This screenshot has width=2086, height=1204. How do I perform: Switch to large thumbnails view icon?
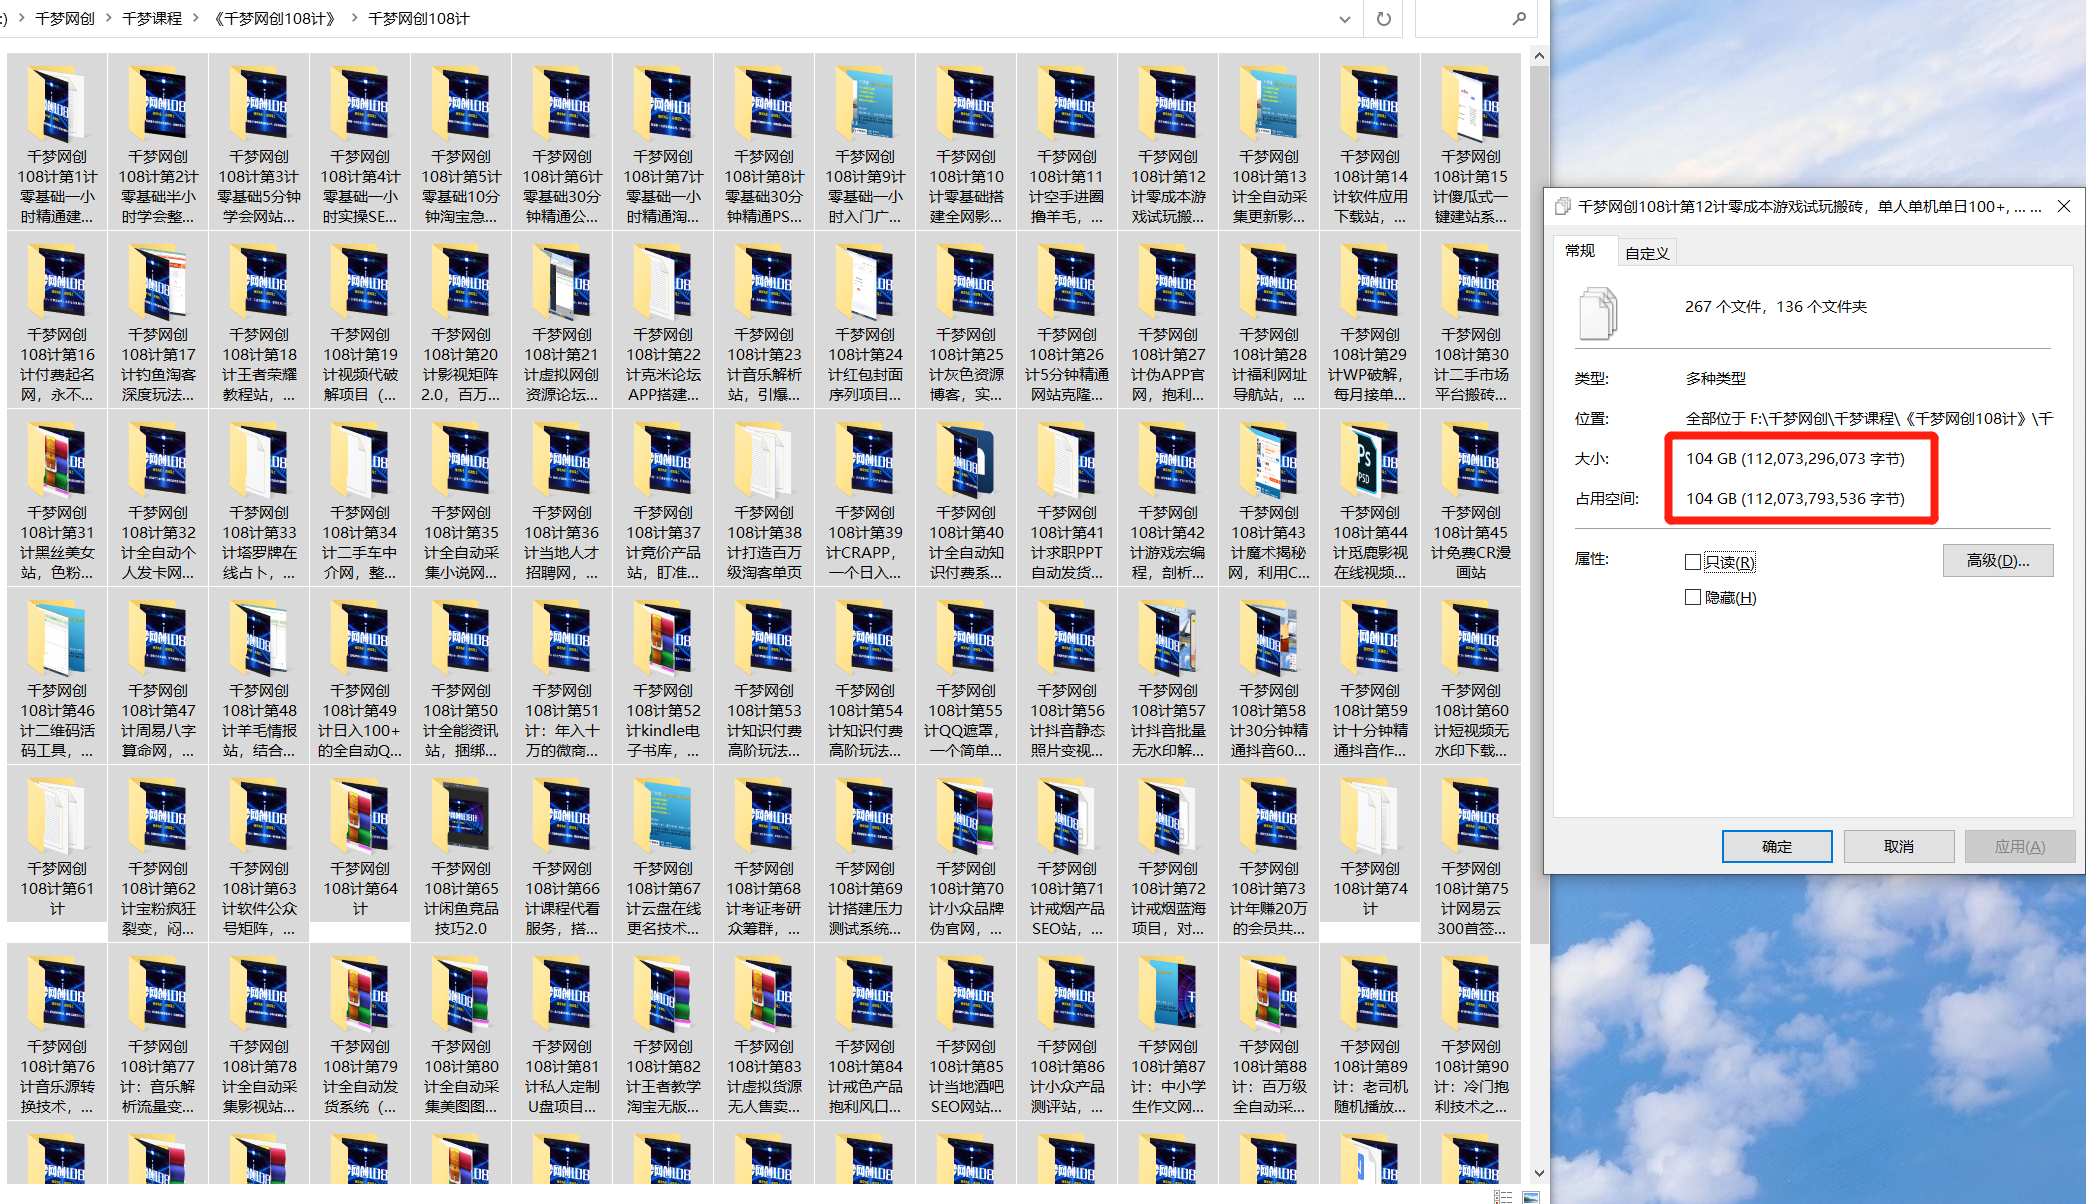1531,1197
